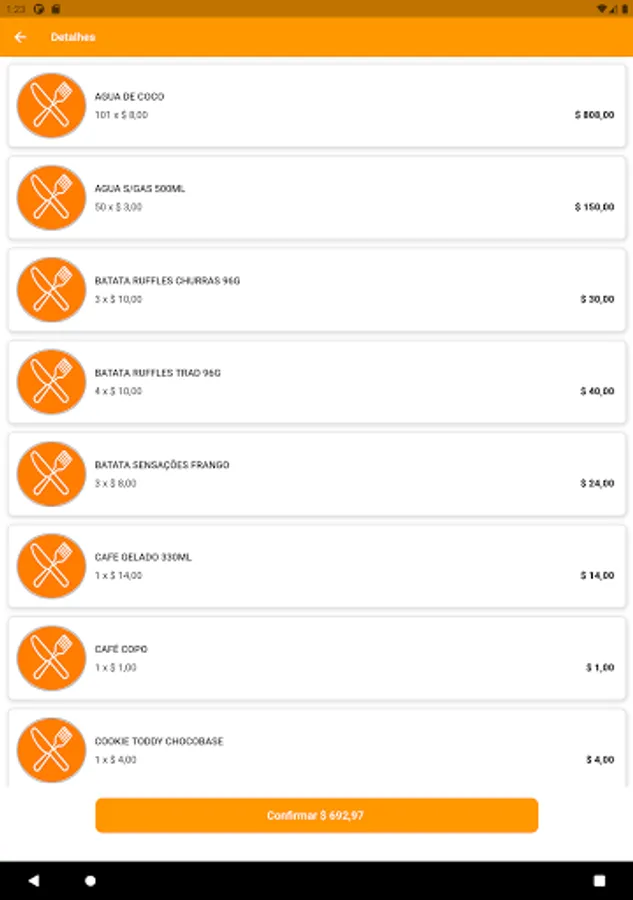The image size is (633, 900).
Task: Select the COOKIE TODDY CHOCOBASE item title
Action: tap(159, 741)
